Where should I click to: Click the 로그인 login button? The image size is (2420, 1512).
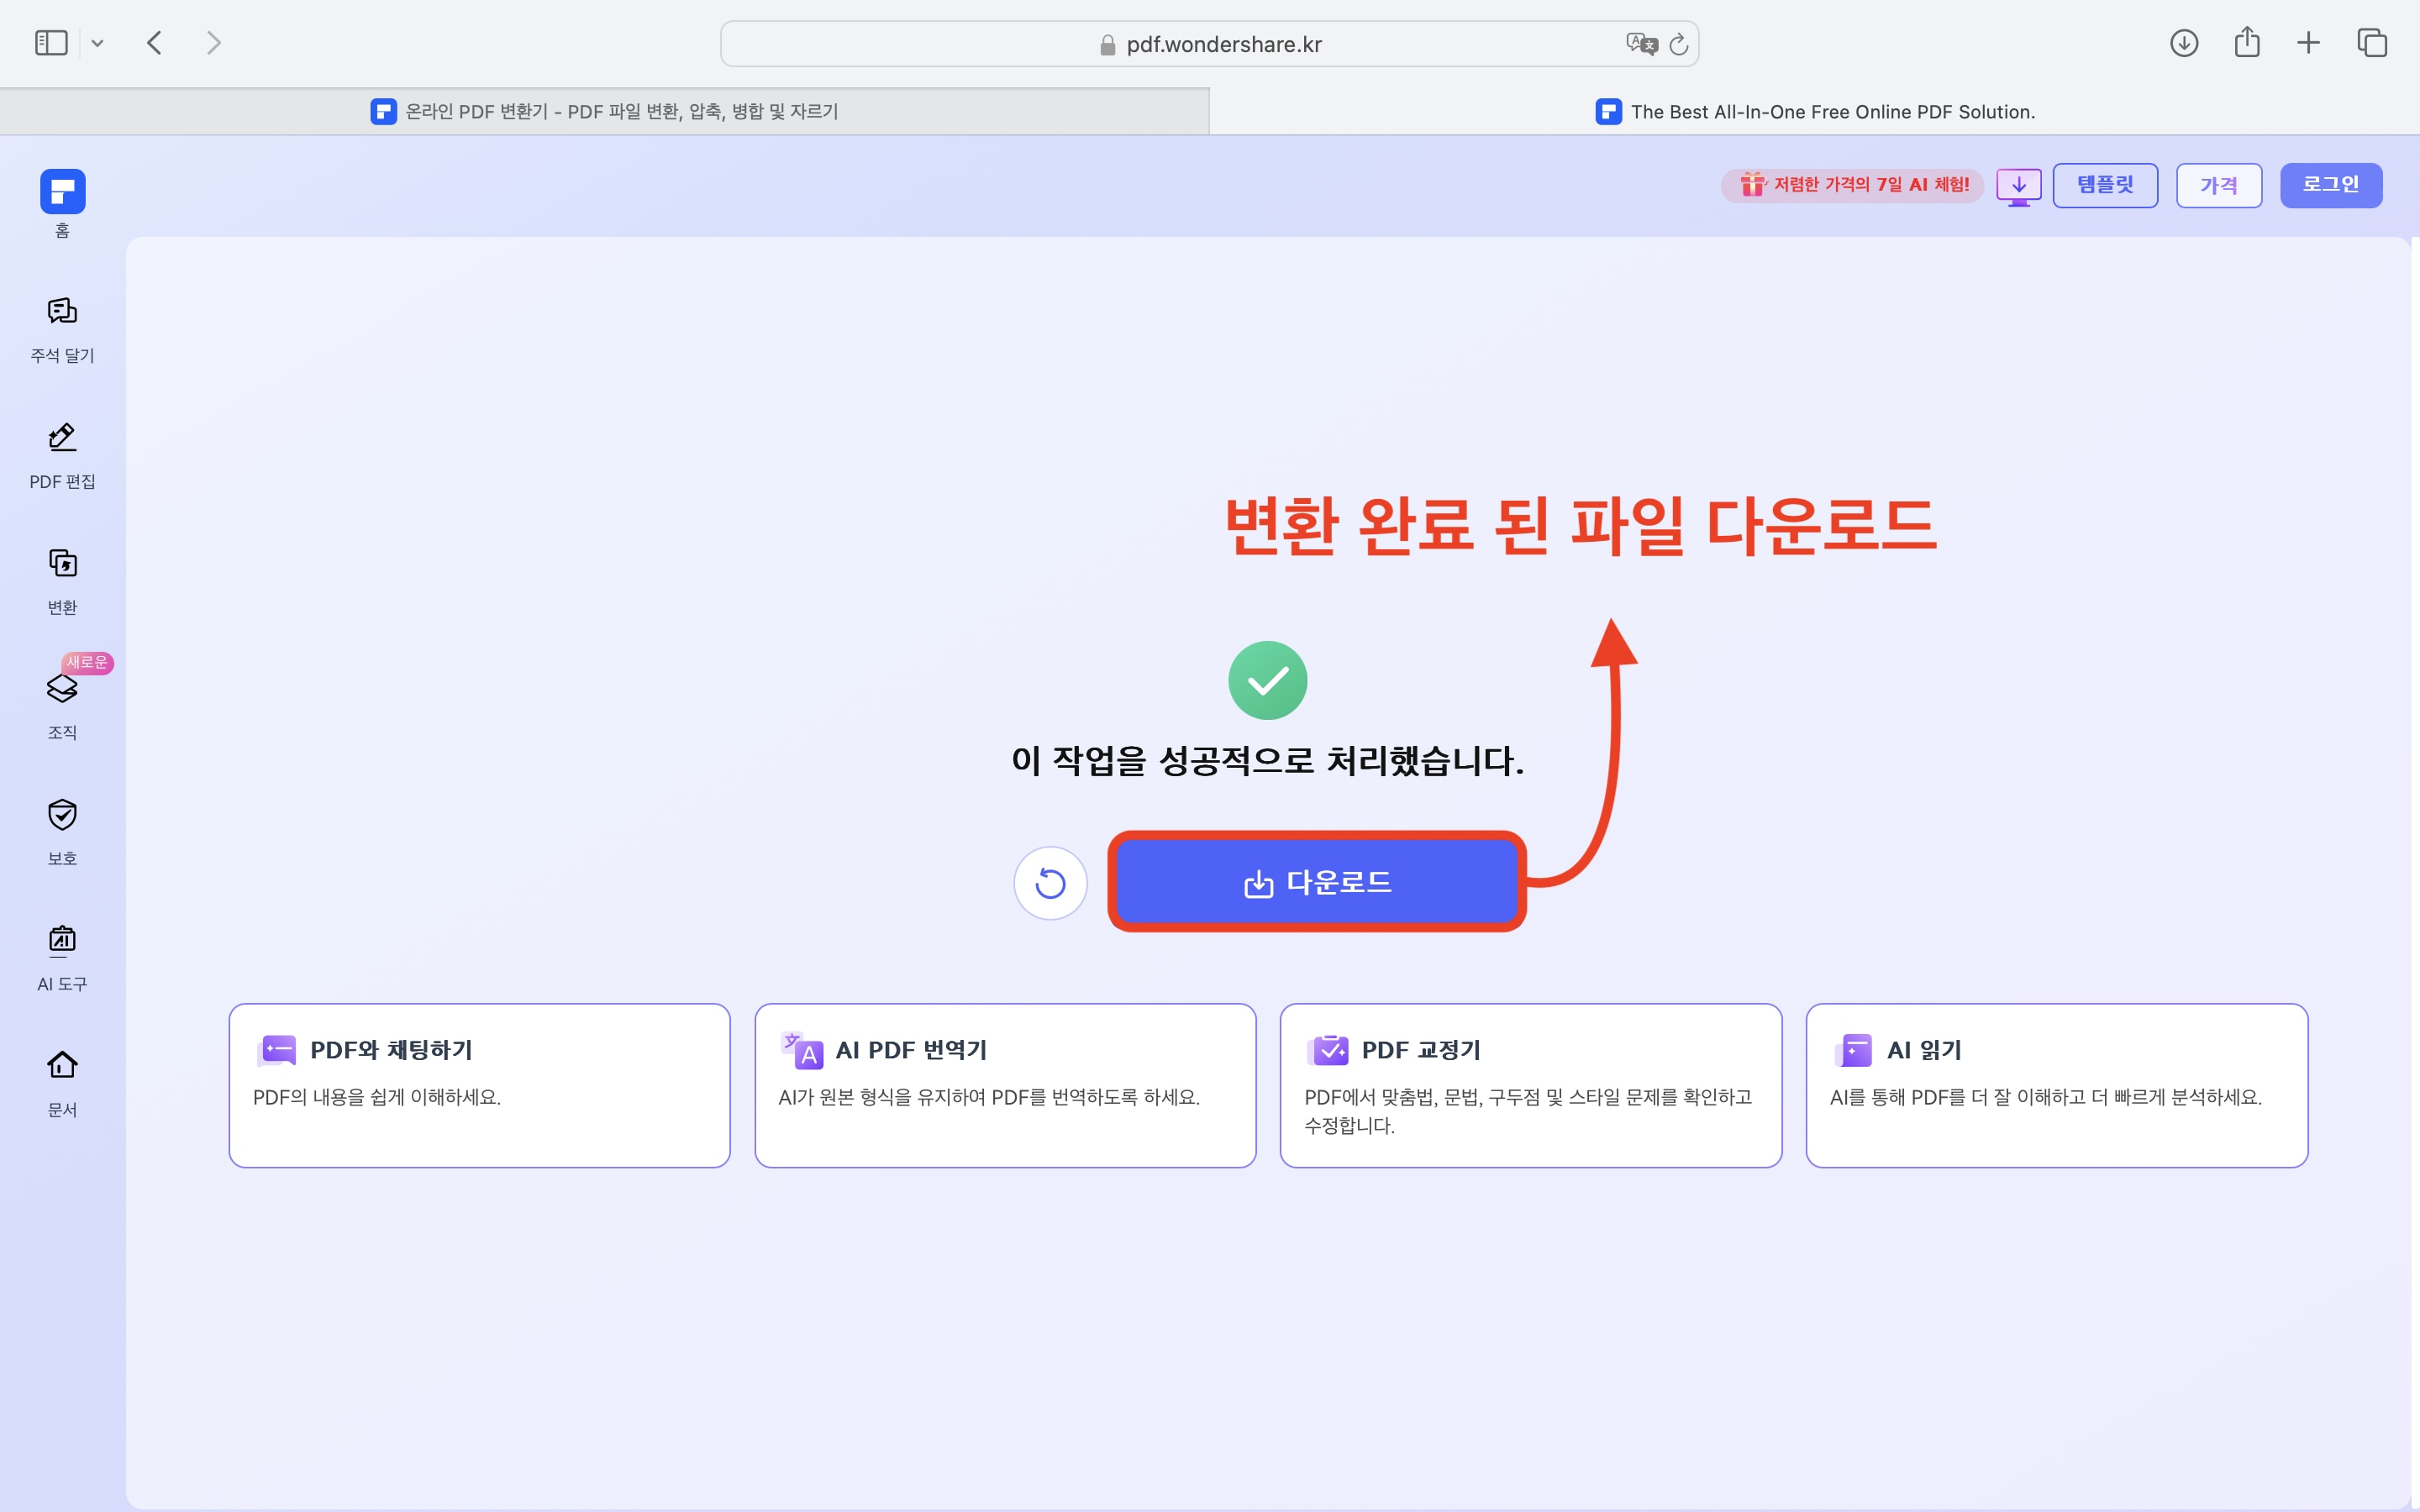[x=2331, y=184]
